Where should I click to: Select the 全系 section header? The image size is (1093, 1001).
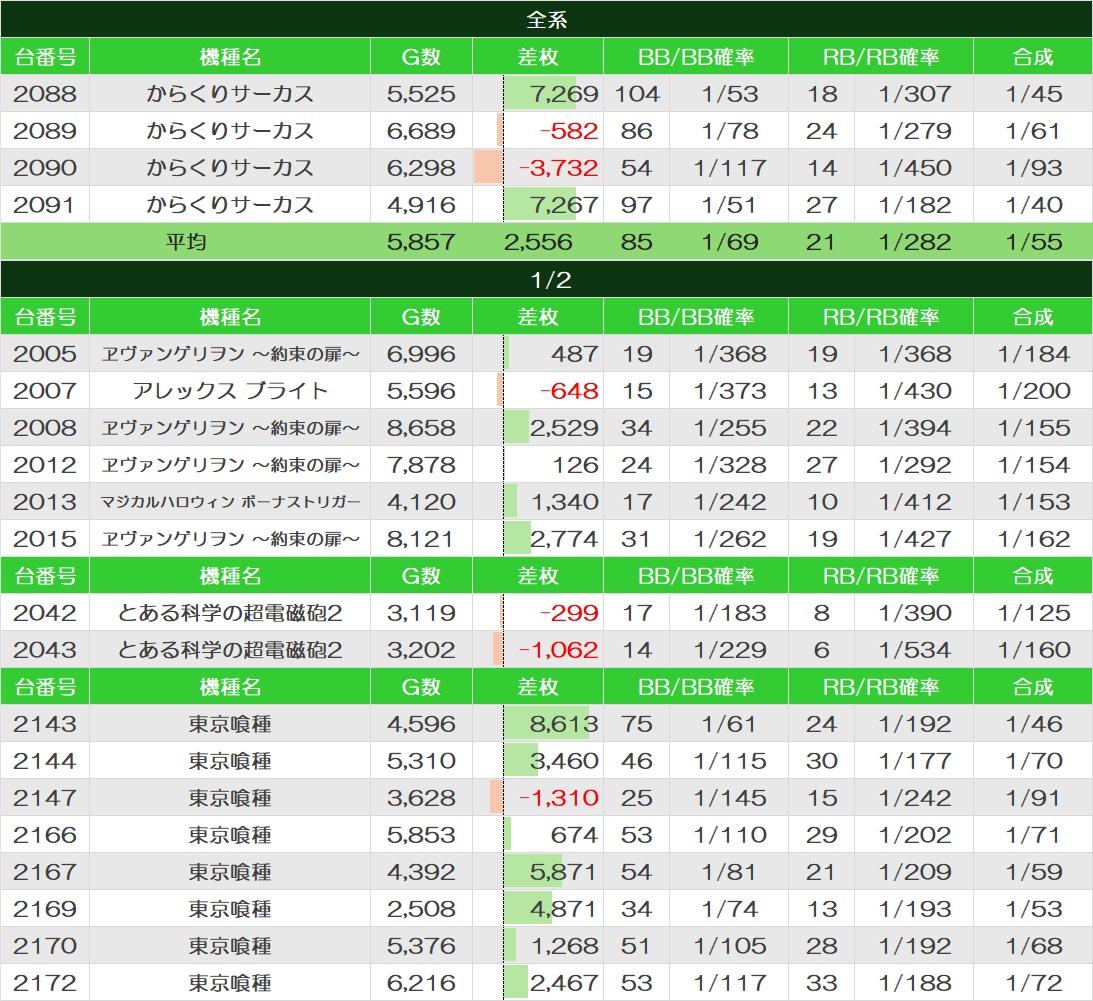546,19
